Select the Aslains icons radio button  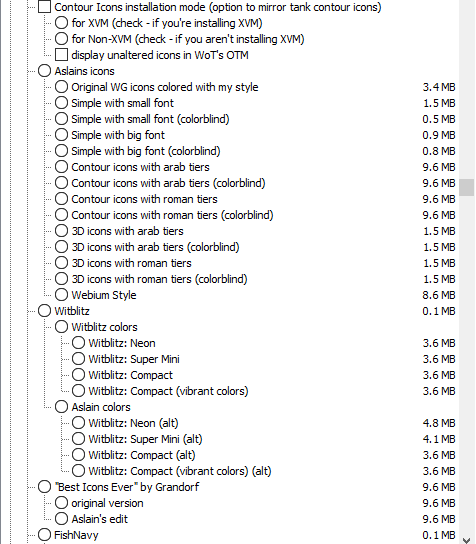point(44,70)
